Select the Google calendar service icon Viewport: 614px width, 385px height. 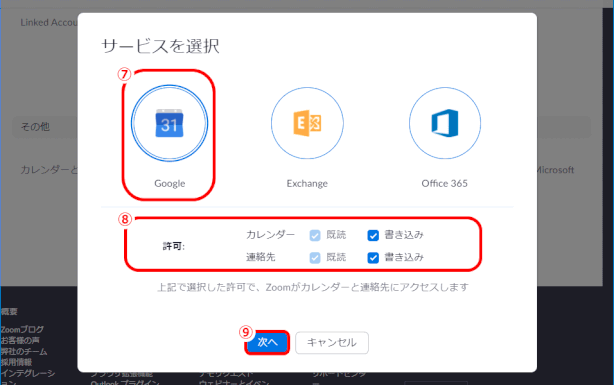[169, 123]
